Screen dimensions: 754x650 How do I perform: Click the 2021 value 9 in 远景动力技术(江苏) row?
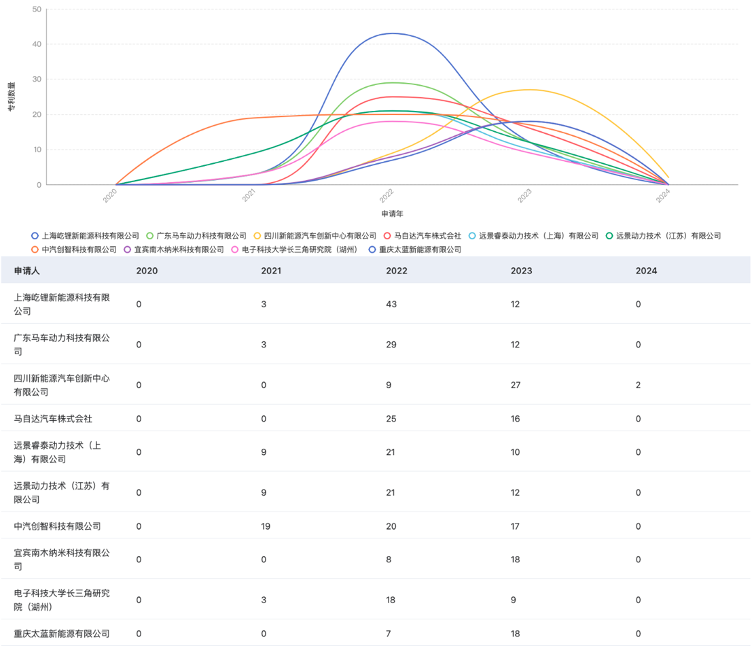click(x=264, y=493)
